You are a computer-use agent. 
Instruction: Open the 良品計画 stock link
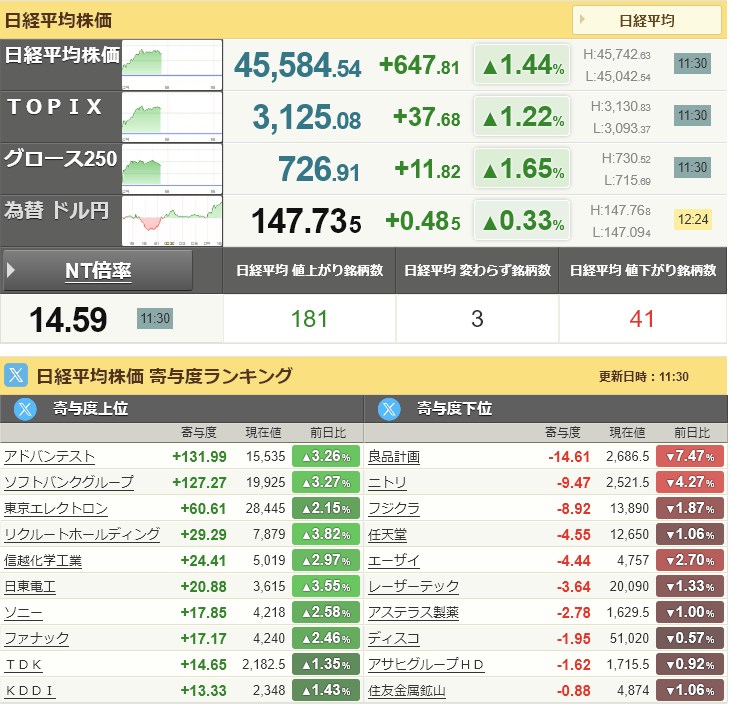point(394,456)
